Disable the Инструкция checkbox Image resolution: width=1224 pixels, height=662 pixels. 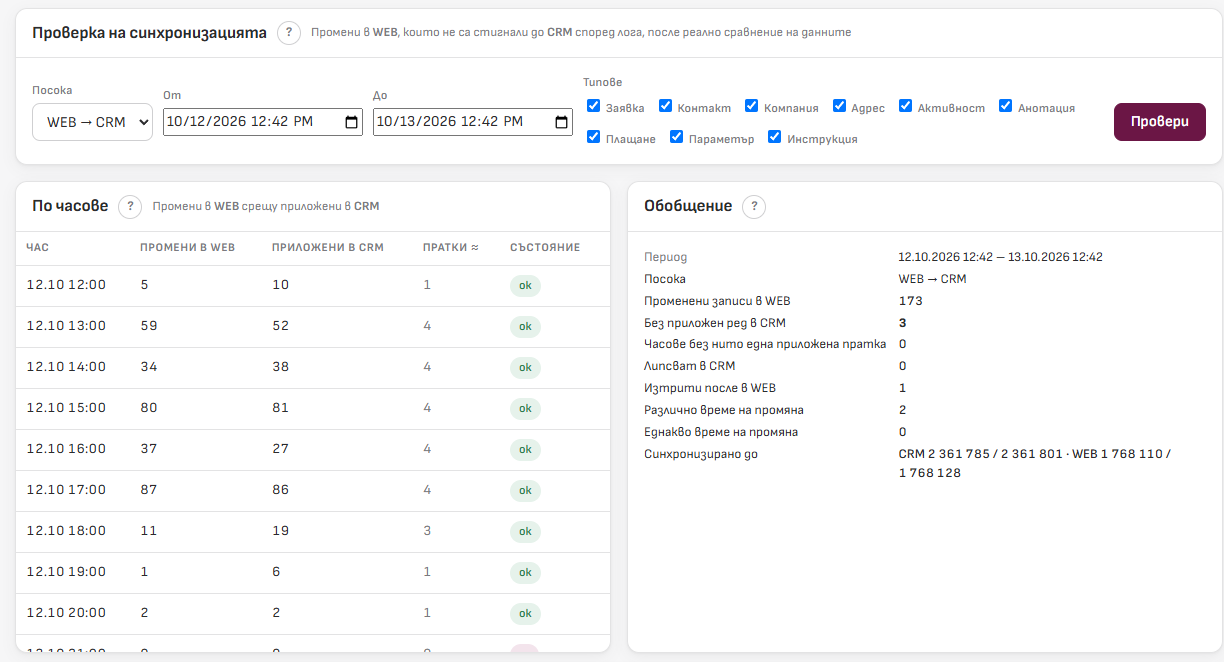click(775, 137)
